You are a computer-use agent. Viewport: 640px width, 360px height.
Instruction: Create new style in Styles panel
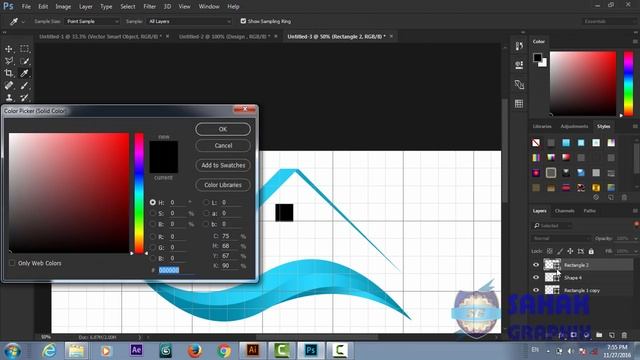click(x=611, y=198)
